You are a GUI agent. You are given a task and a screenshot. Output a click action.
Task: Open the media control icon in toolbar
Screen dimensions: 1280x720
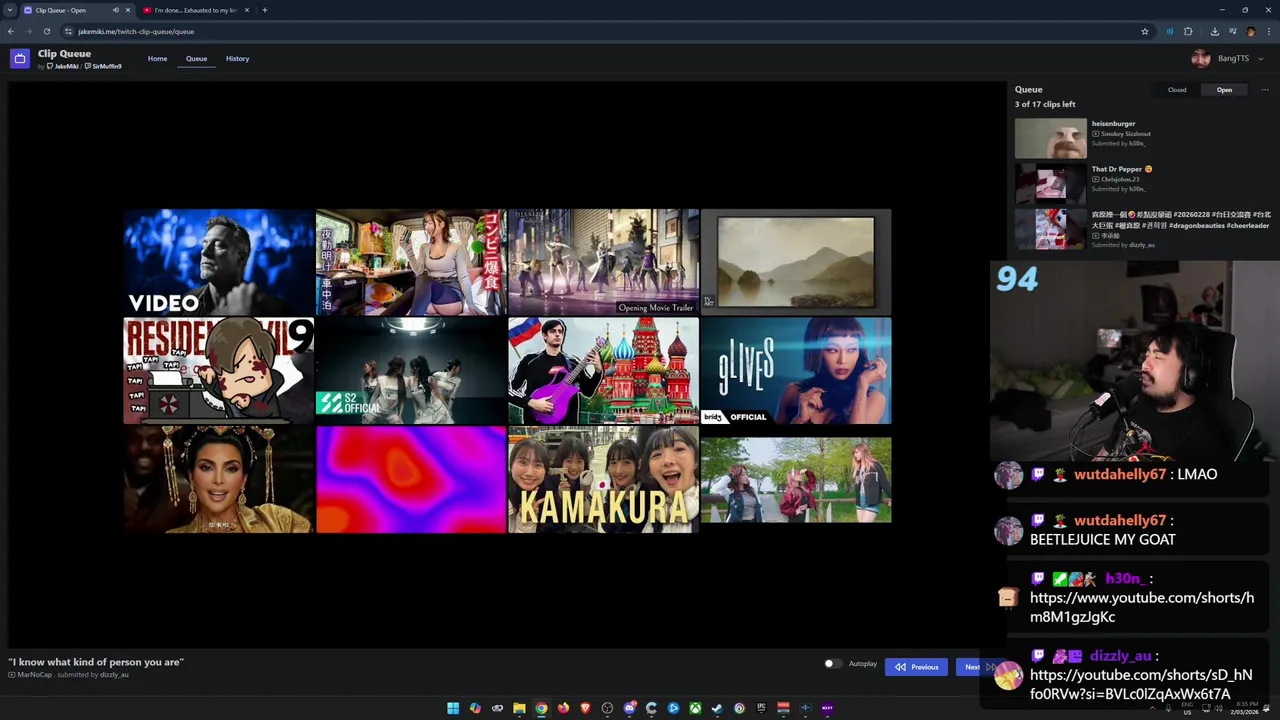1232,31
